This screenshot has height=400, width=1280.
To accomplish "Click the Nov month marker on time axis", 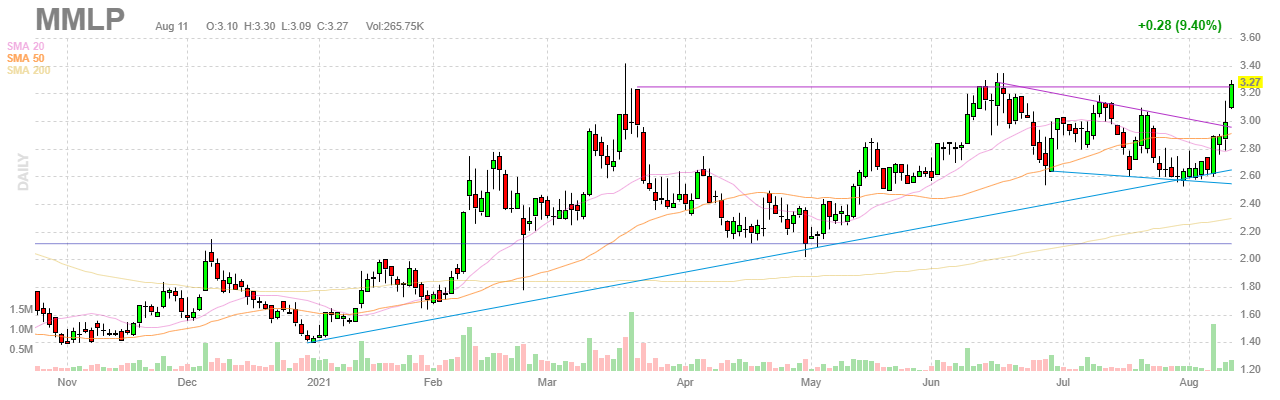I will coord(68,382).
